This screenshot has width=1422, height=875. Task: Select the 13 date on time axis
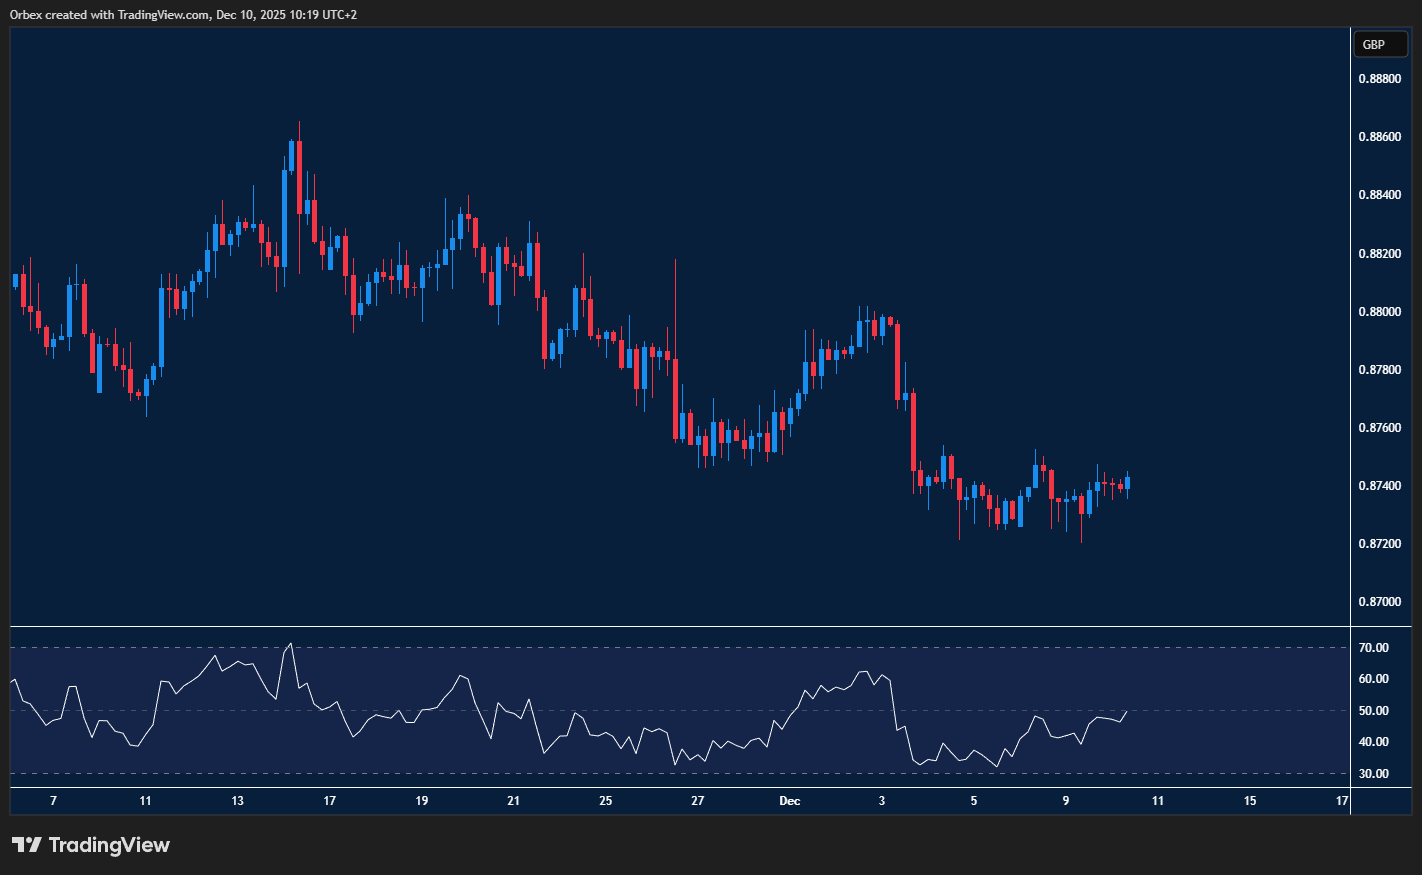click(x=237, y=801)
